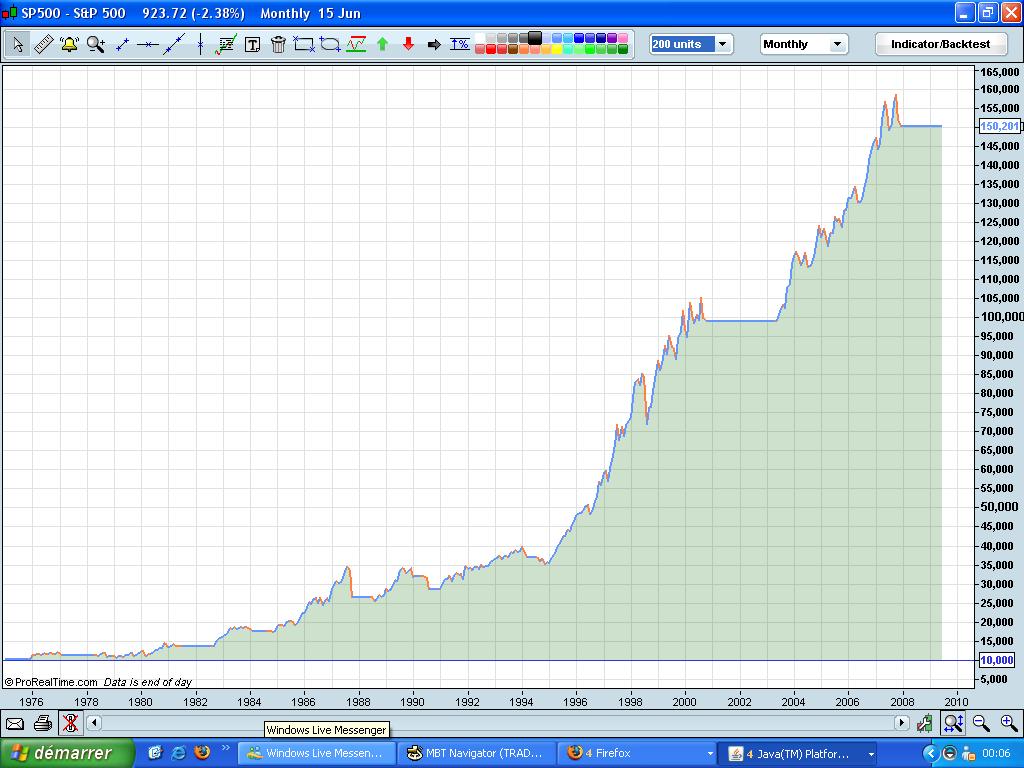This screenshot has height=768, width=1024.
Task: Toggle the alarm mute icon at bottom
Action: [69, 722]
